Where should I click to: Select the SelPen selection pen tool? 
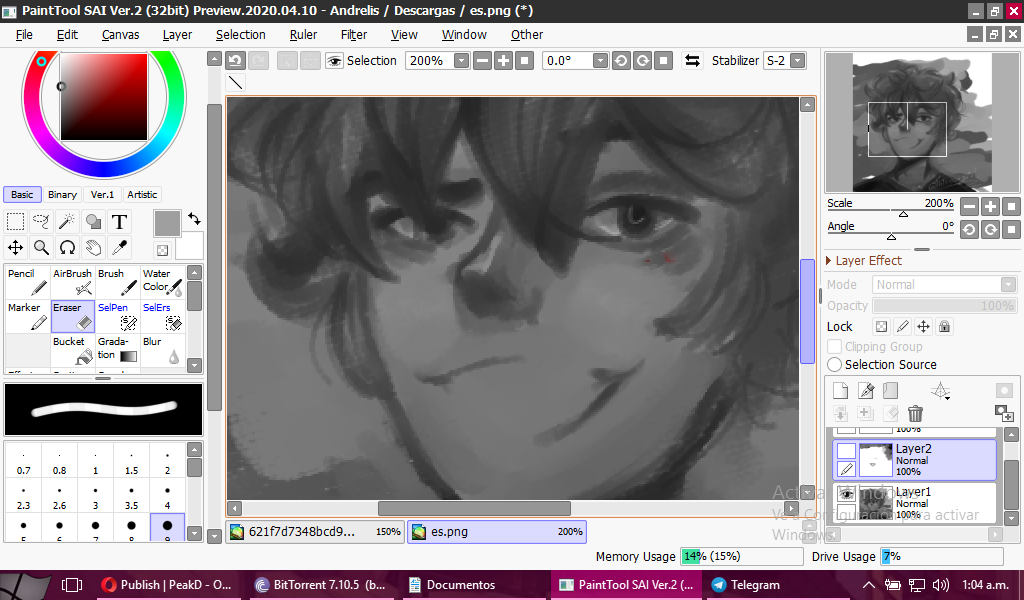coord(118,316)
